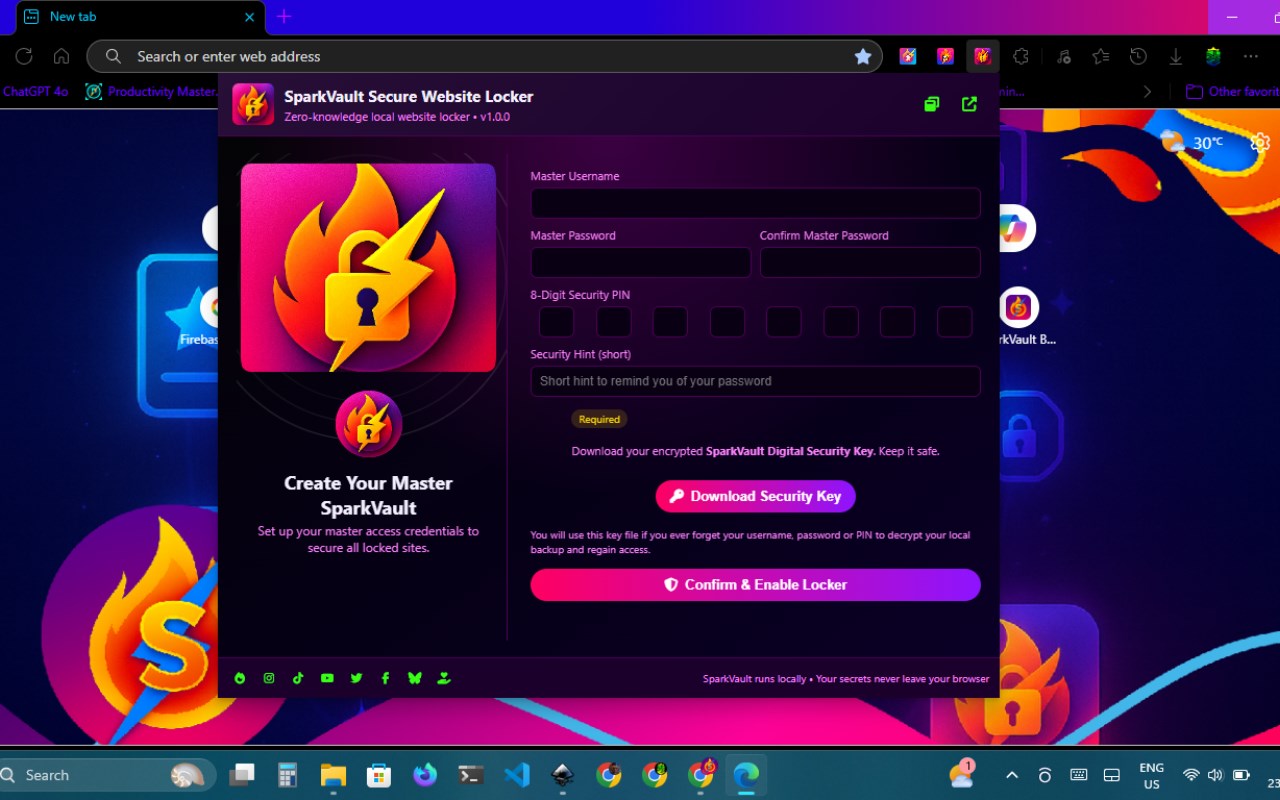
Task: Open Task View from the taskbar
Action: (242, 774)
